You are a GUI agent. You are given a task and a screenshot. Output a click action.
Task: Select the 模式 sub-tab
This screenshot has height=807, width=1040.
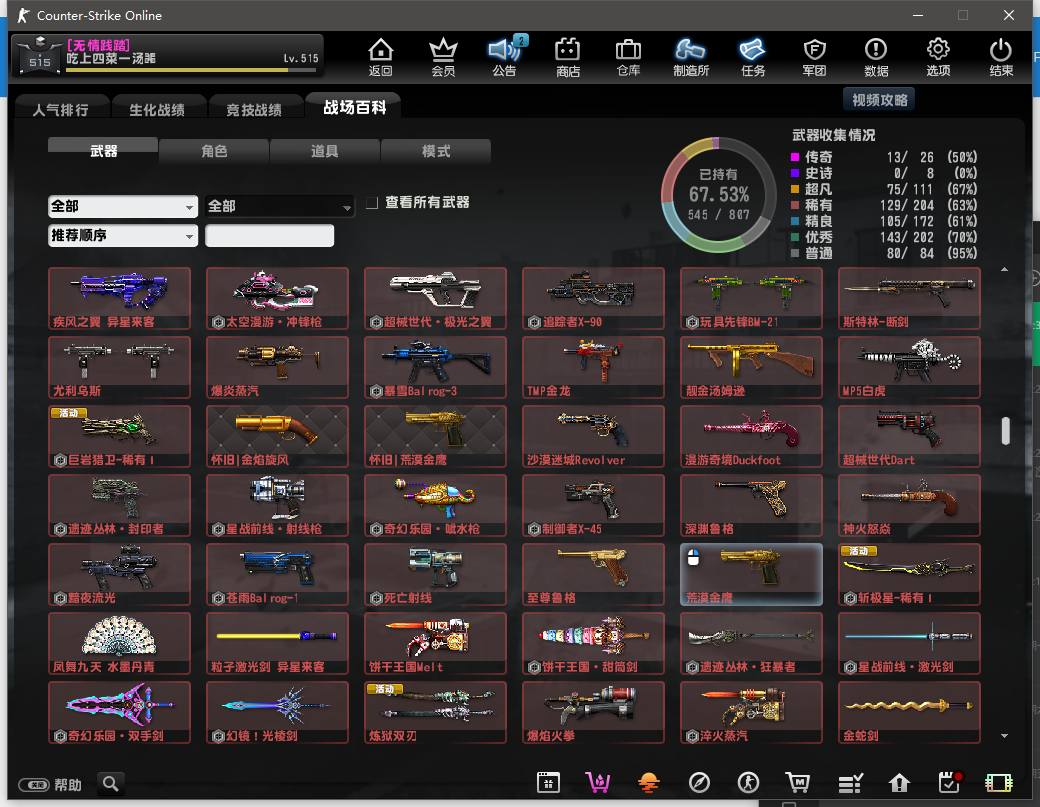tap(436, 151)
